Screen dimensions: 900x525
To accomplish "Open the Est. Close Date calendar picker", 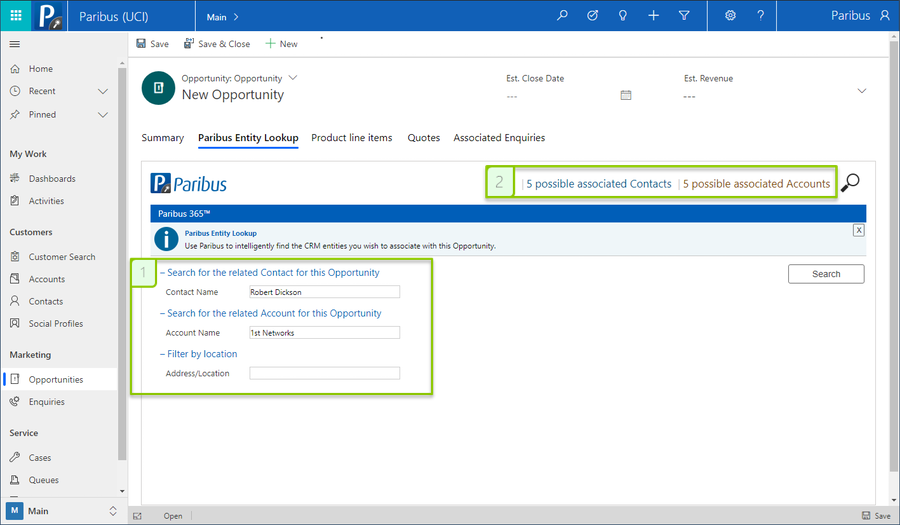I will pyautogui.click(x=626, y=95).
